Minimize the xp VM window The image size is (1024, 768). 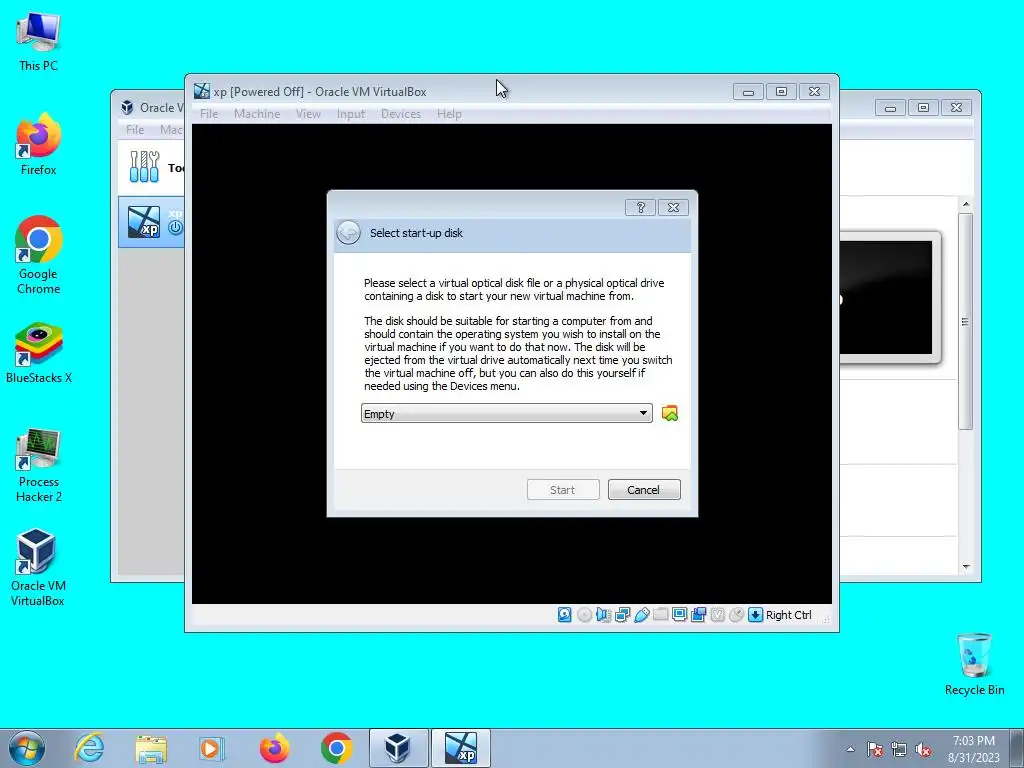click(x=748, y=92)
